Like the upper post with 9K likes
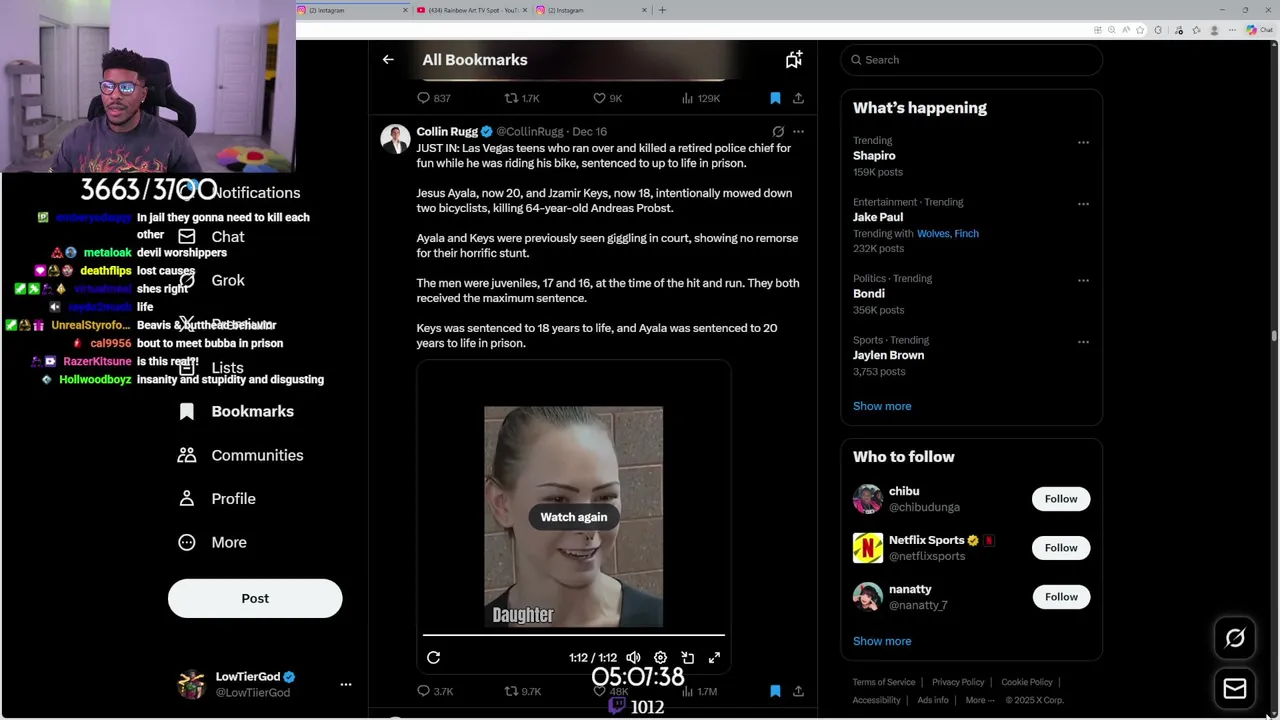Viewport: 1280px width, 720px height. pos(608,98)
